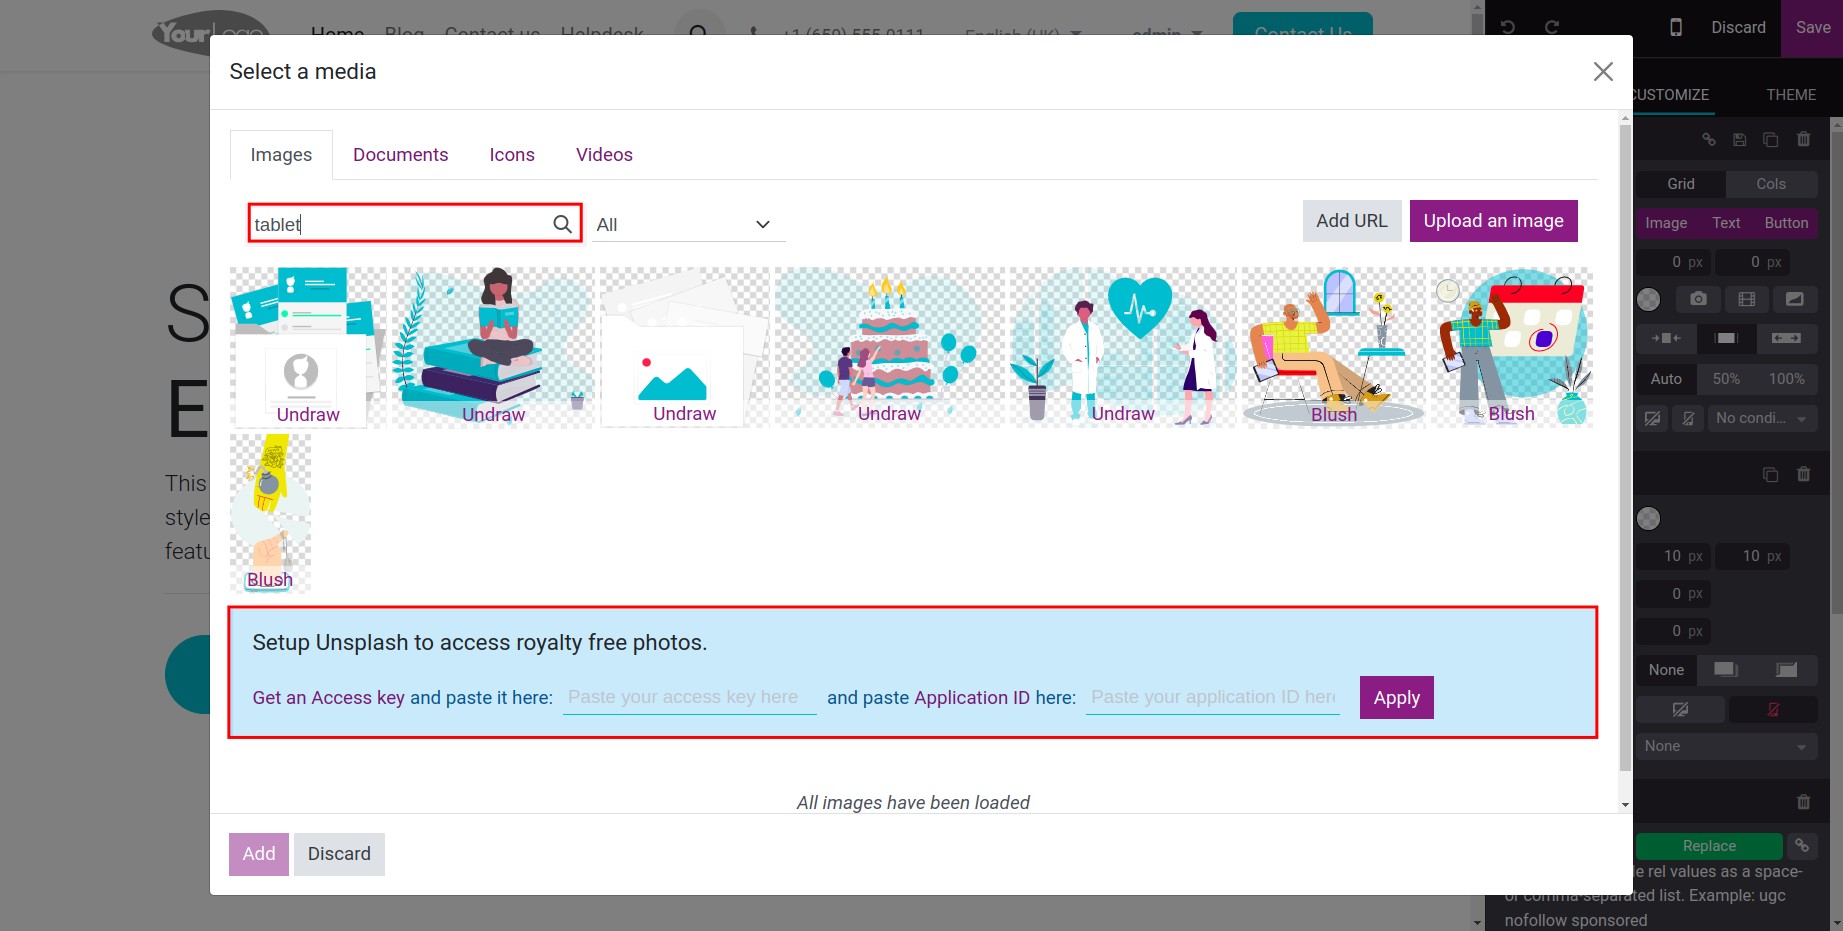1843x931 pixels.
Task: Switch layout to Cols
Action: (x=1770, y=184)
